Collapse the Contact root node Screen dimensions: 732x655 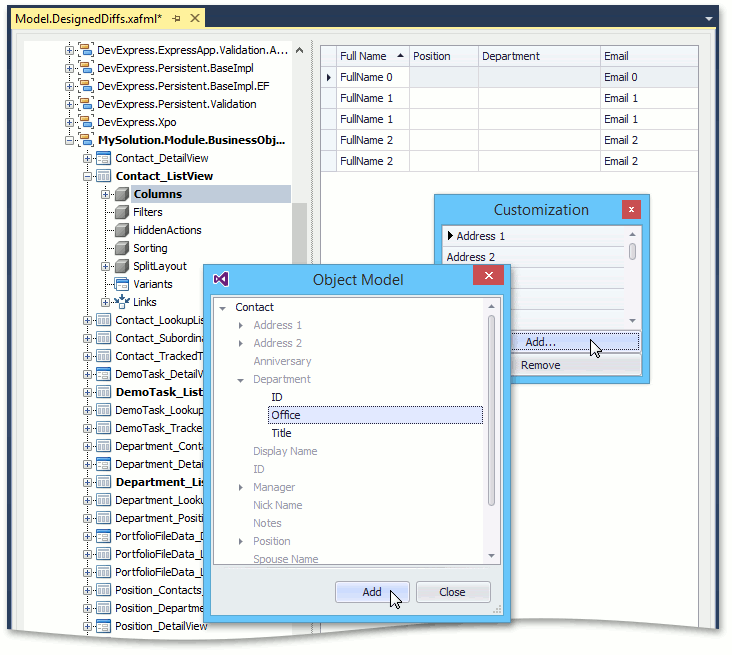click(x=223, y=308)
